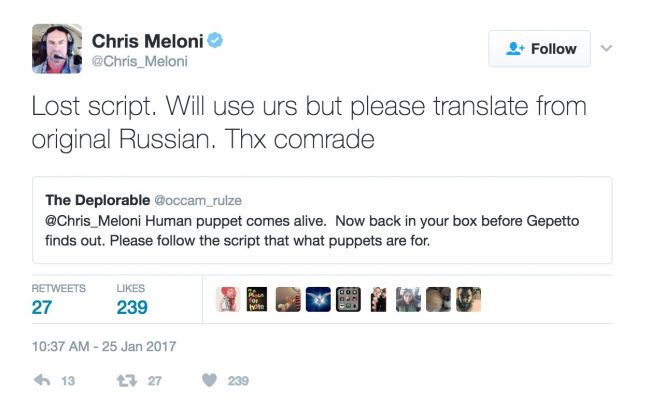Viewport: 650px width, 404px height.
Task: Click the blue verified badge
Action: tap(215, 41)
